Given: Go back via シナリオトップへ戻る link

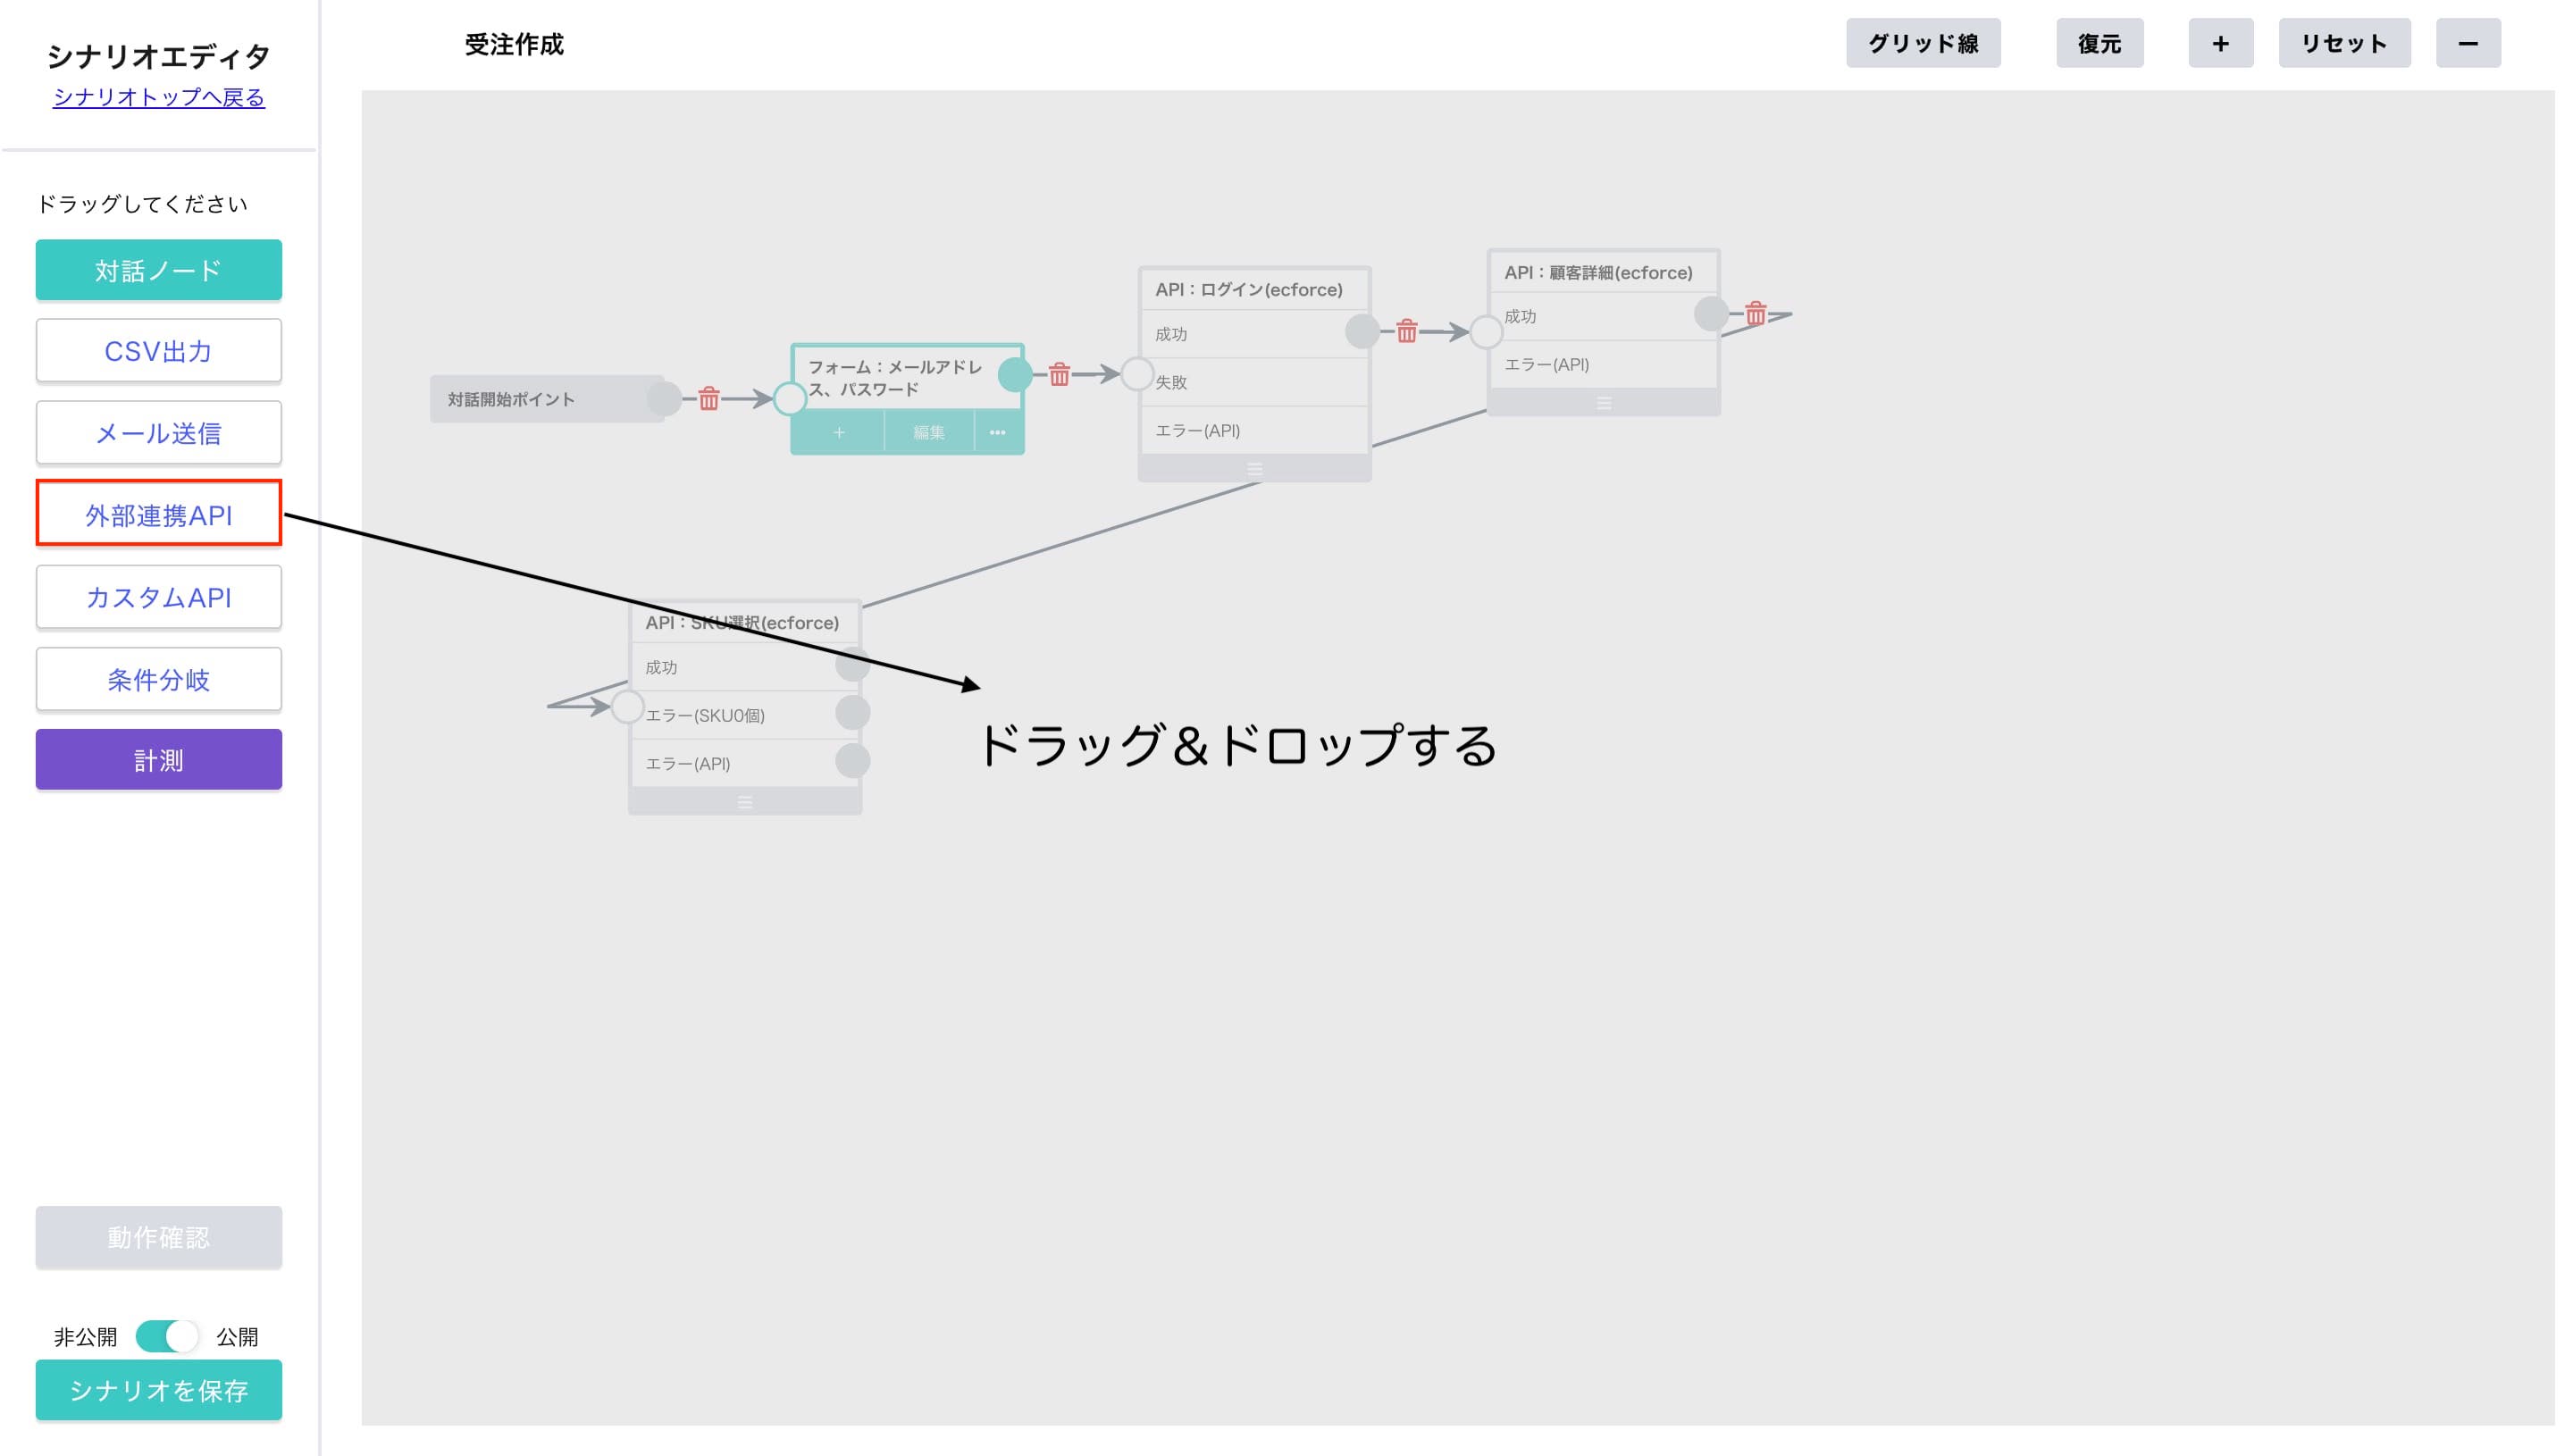Looking at the screenshot, I should pos(159,97).
